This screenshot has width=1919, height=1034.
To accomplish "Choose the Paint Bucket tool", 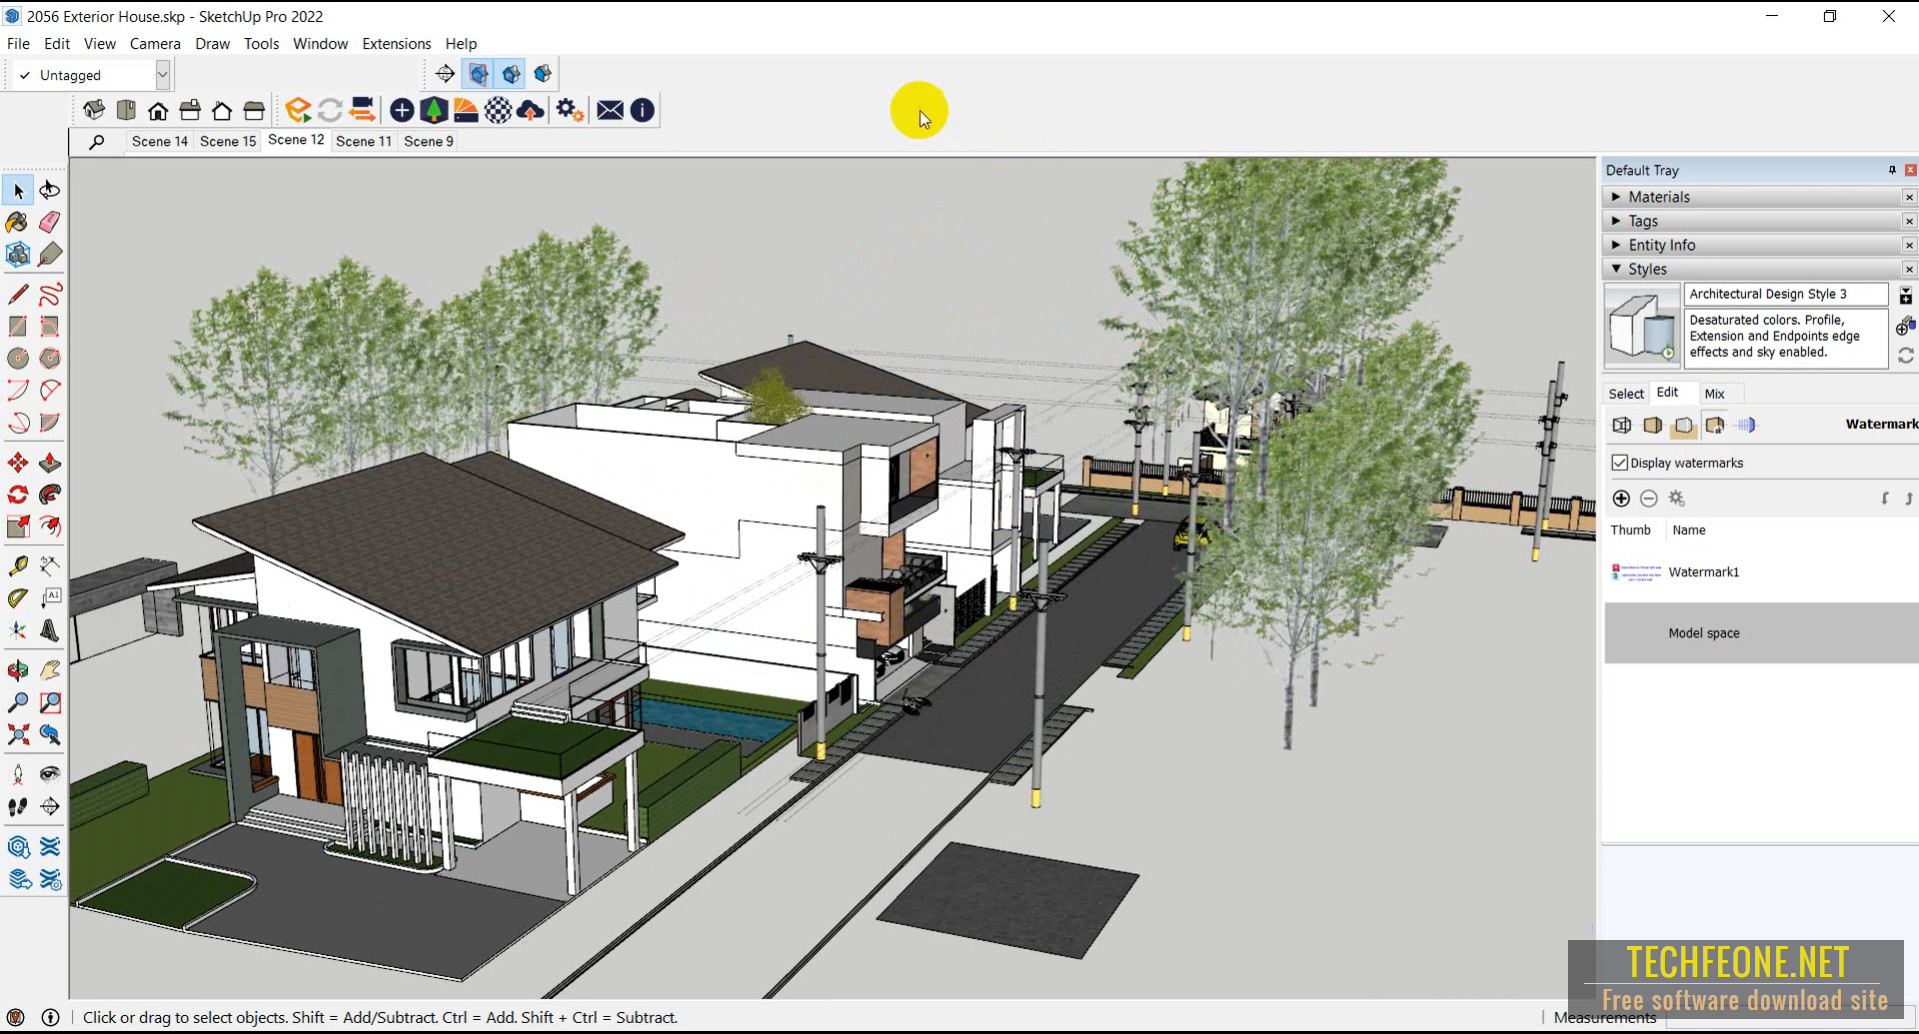I will [x=17, y=222].
